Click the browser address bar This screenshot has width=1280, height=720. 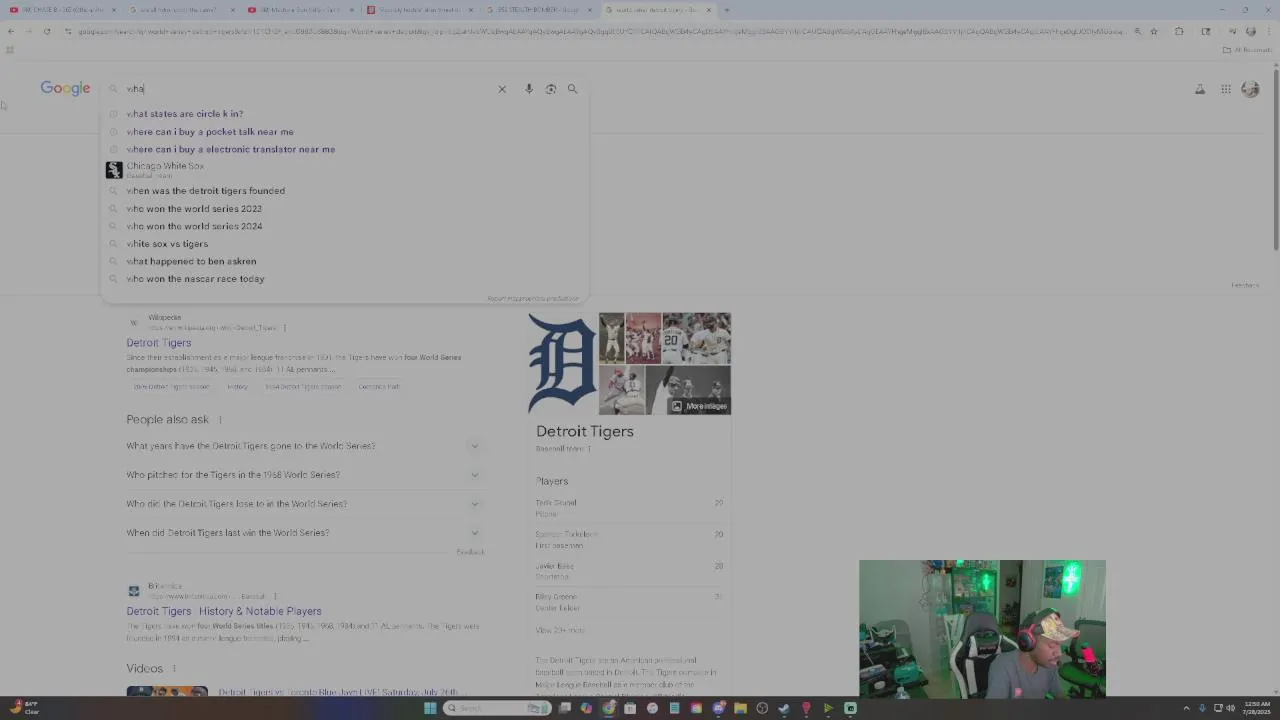(x=600, y=31)
